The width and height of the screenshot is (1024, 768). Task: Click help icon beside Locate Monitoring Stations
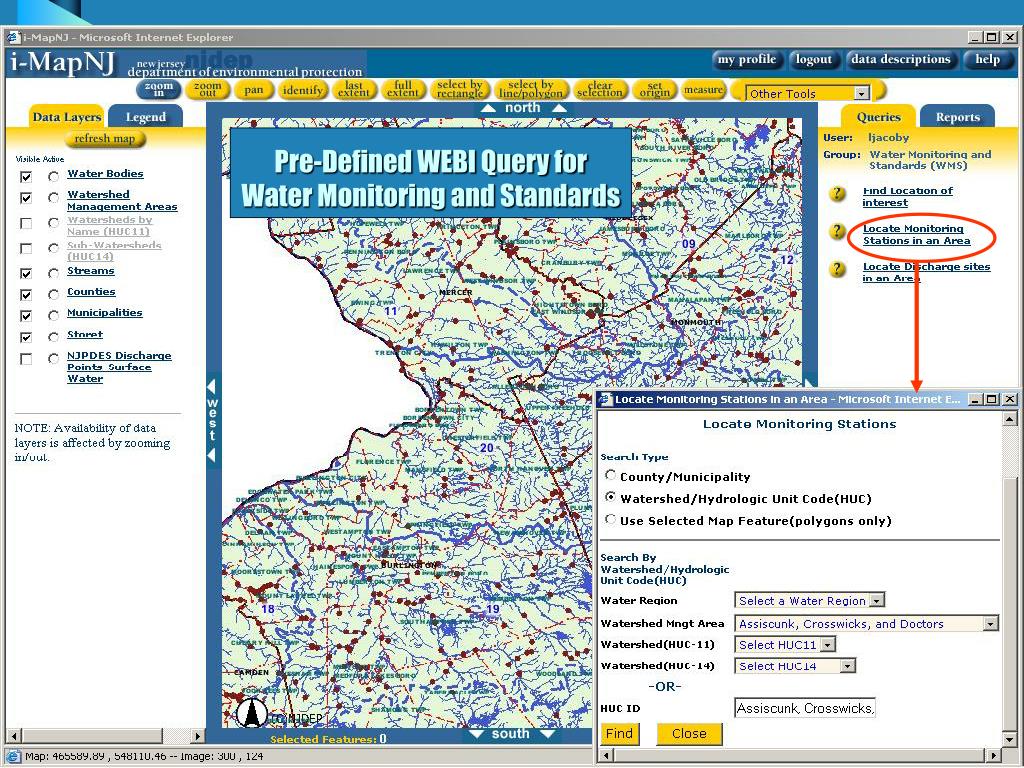click(x=837, y=231)
